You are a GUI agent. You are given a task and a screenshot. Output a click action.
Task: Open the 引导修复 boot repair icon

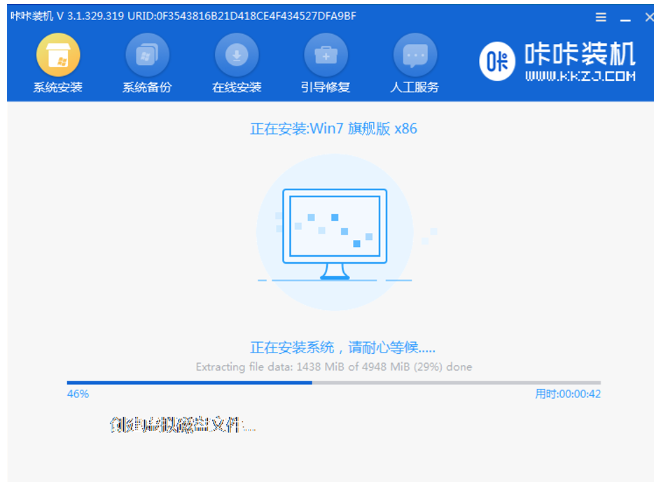coord(326,55)
